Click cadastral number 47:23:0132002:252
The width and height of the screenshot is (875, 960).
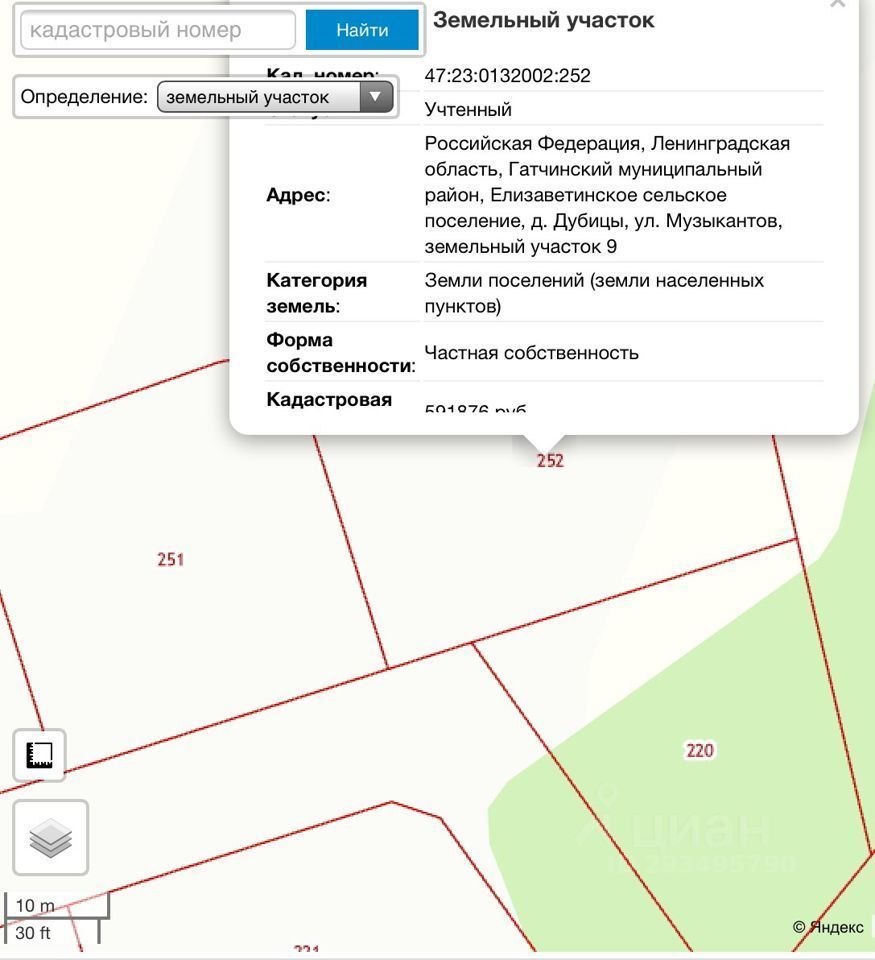(x=508, y=75)
